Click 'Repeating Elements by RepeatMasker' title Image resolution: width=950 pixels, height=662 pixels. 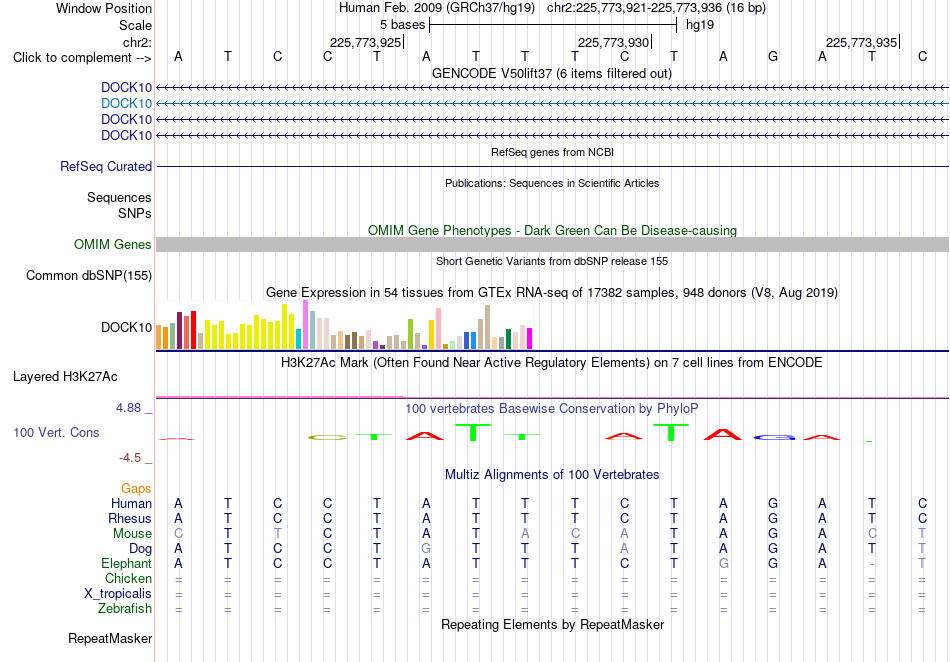[x=553, y=624]
